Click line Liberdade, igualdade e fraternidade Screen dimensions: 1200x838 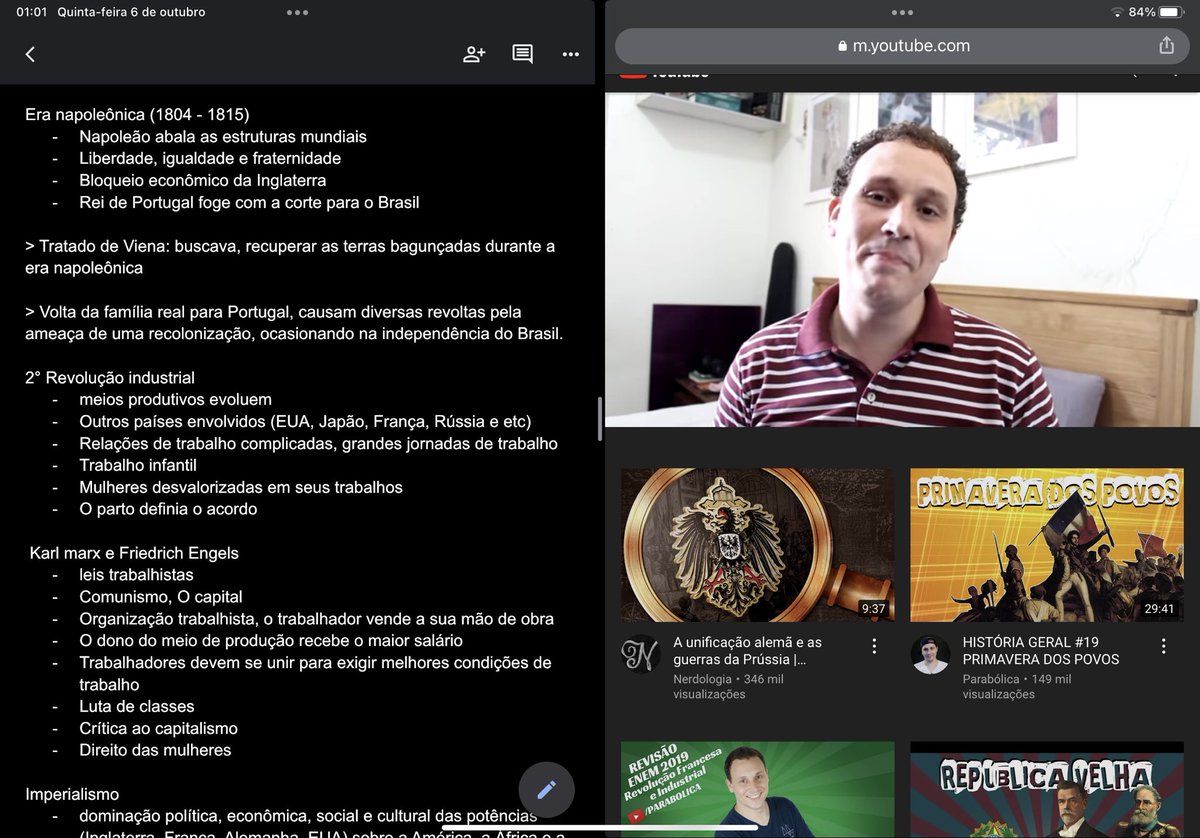pos(210,158)
